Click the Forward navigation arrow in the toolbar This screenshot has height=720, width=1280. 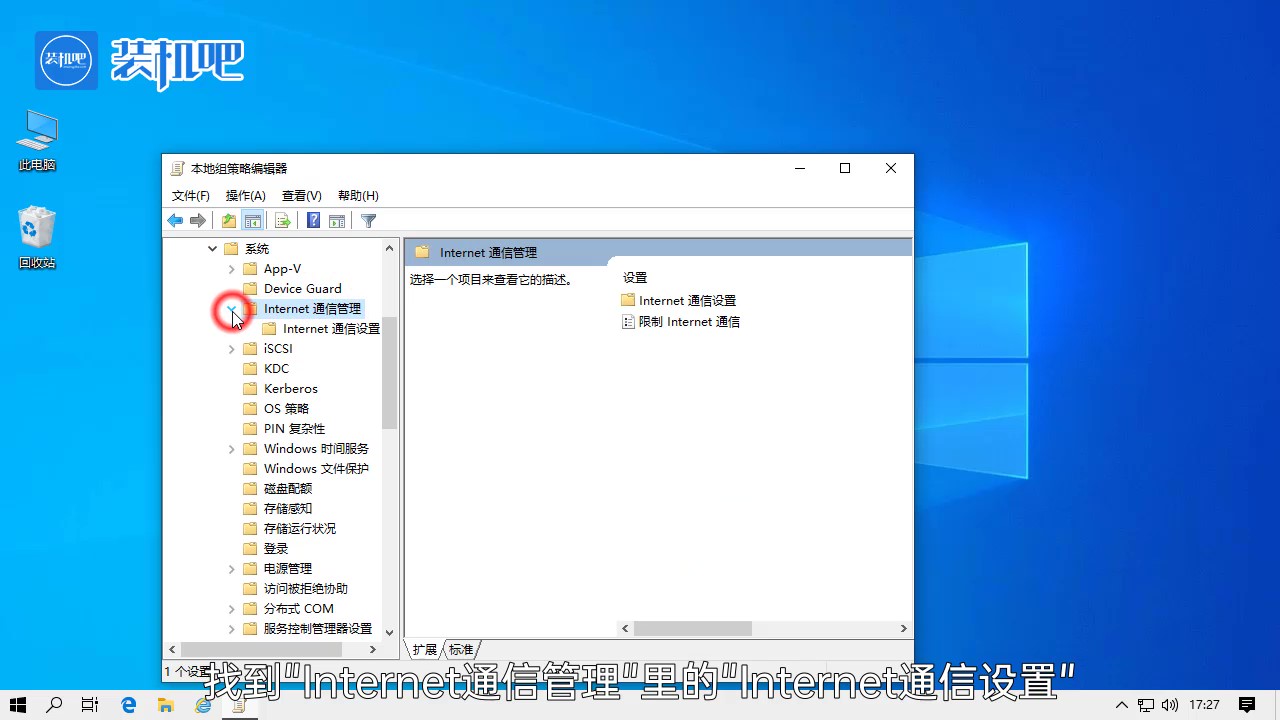[x=198, y=220]
